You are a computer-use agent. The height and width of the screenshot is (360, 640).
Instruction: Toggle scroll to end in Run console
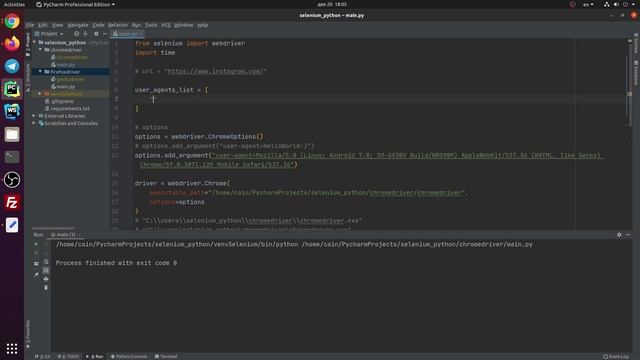[x=46, y=270]
